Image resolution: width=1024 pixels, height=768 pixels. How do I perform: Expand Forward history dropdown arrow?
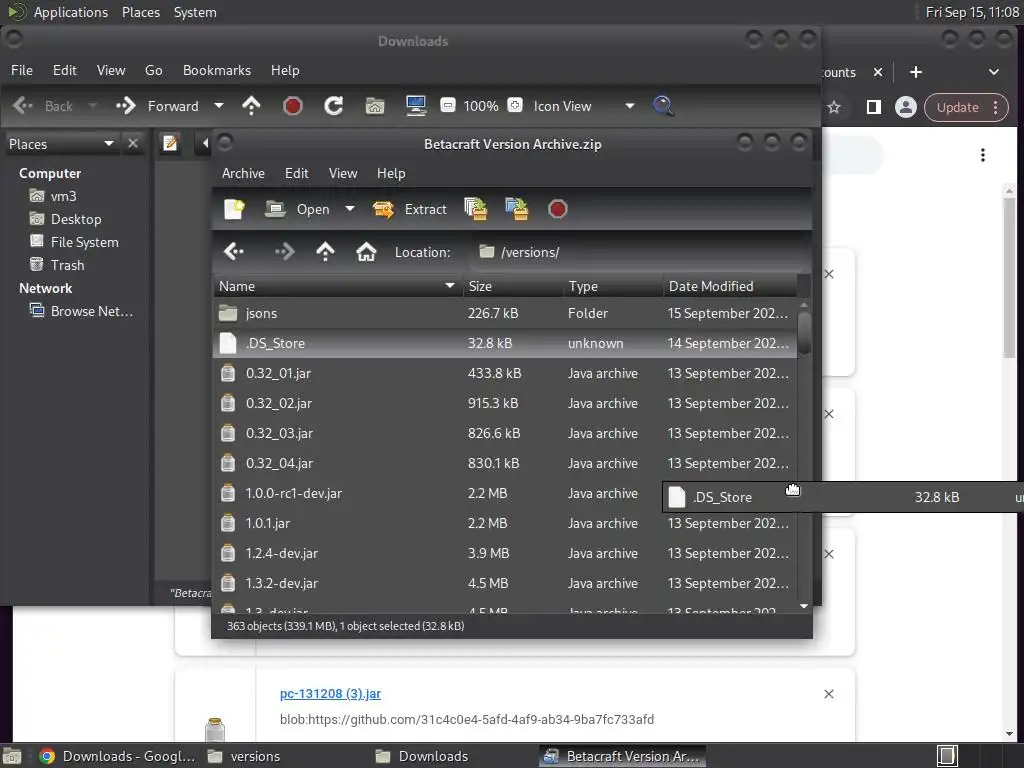(219, 106)
